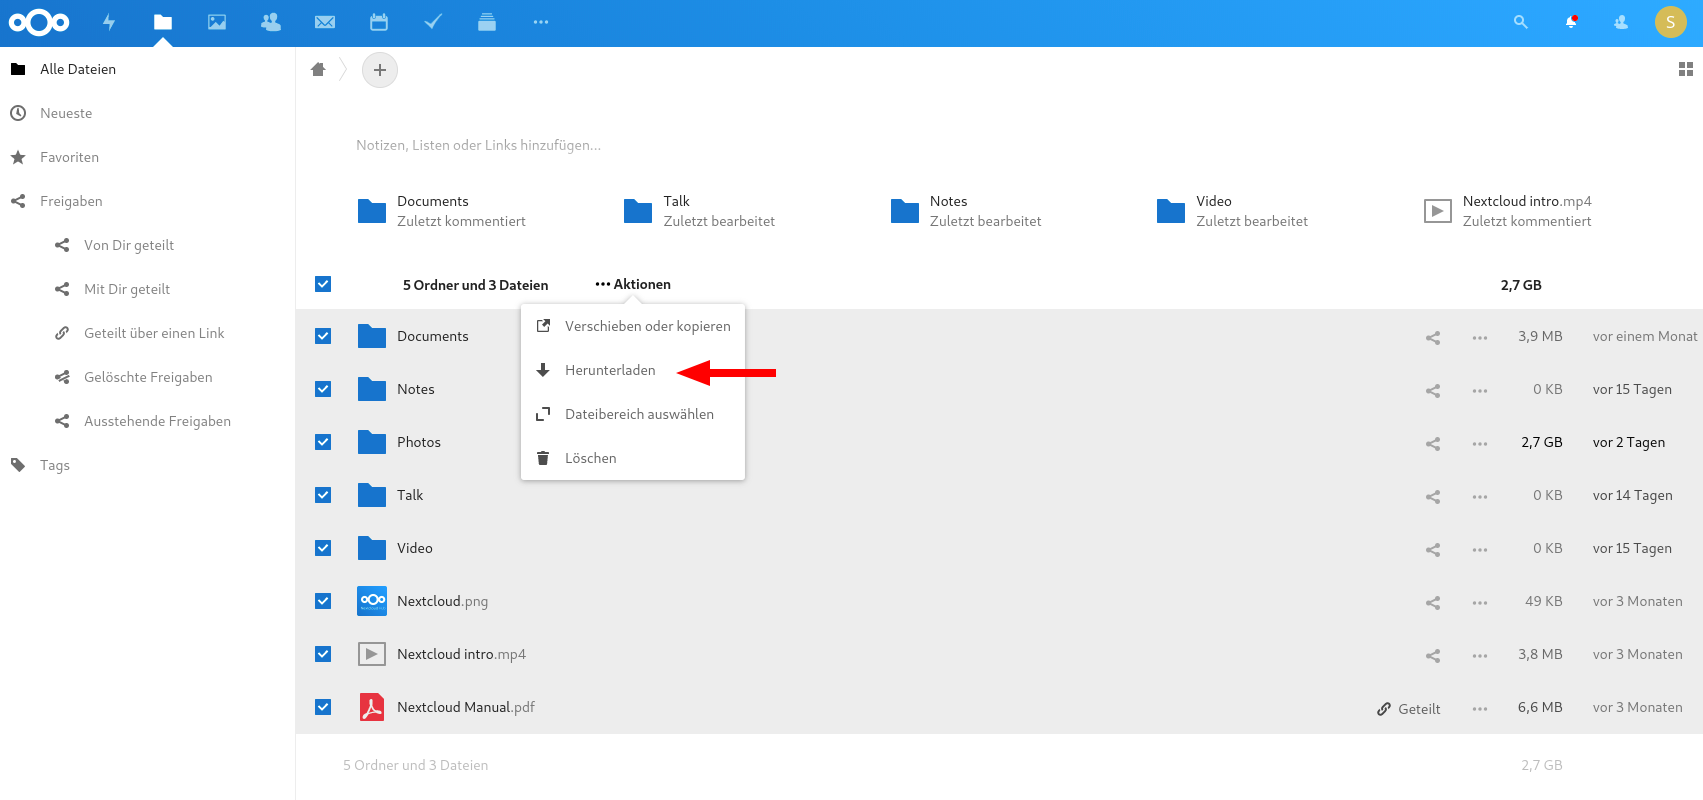The image size is (1703, 800).
Task: Uncheck the Talk folder checkbox
Action: (x=323, y=495)
